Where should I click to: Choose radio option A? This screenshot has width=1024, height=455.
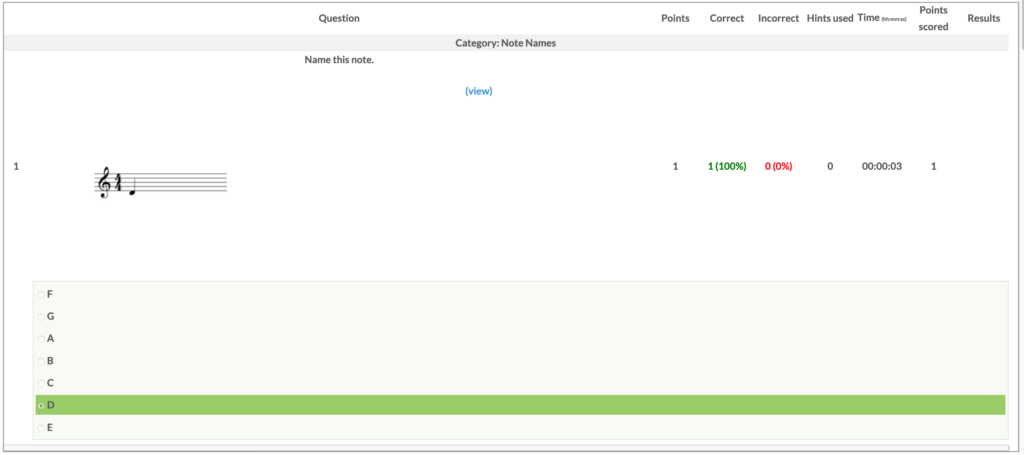(x=41, y=338)
